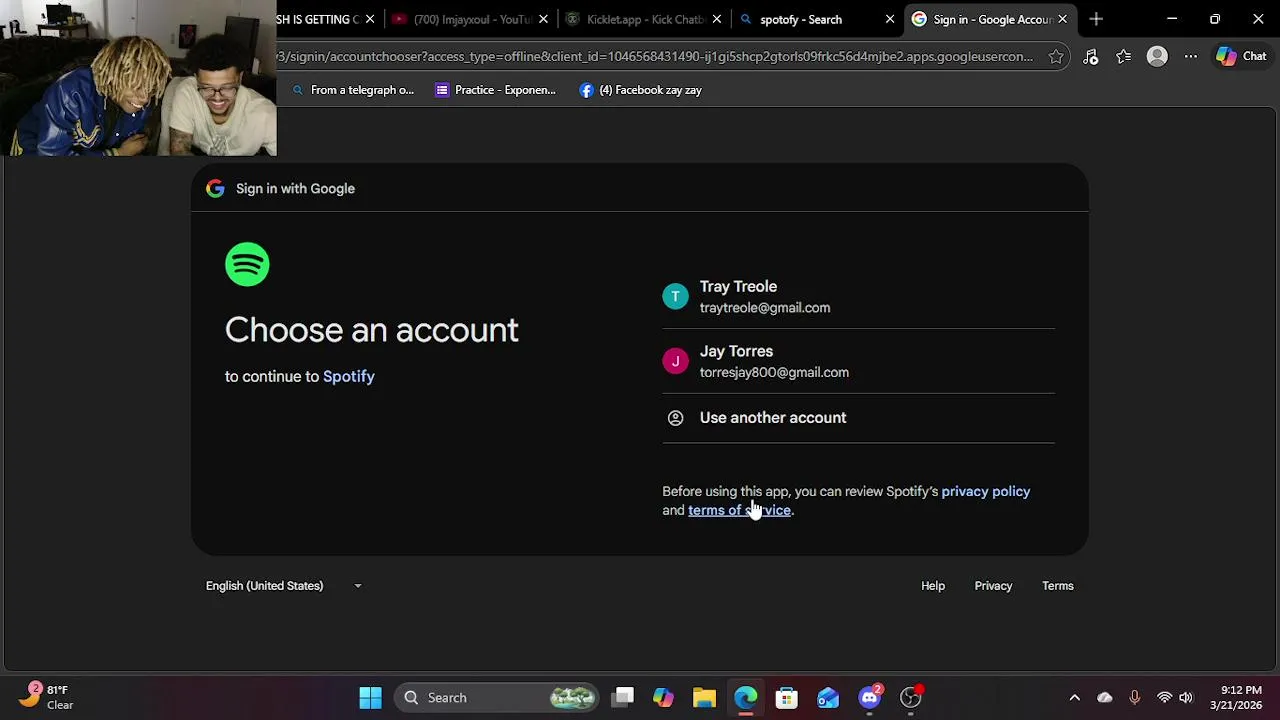Click the Spotify logo icon
This screenshot has height=720, width=1280.
247,265
